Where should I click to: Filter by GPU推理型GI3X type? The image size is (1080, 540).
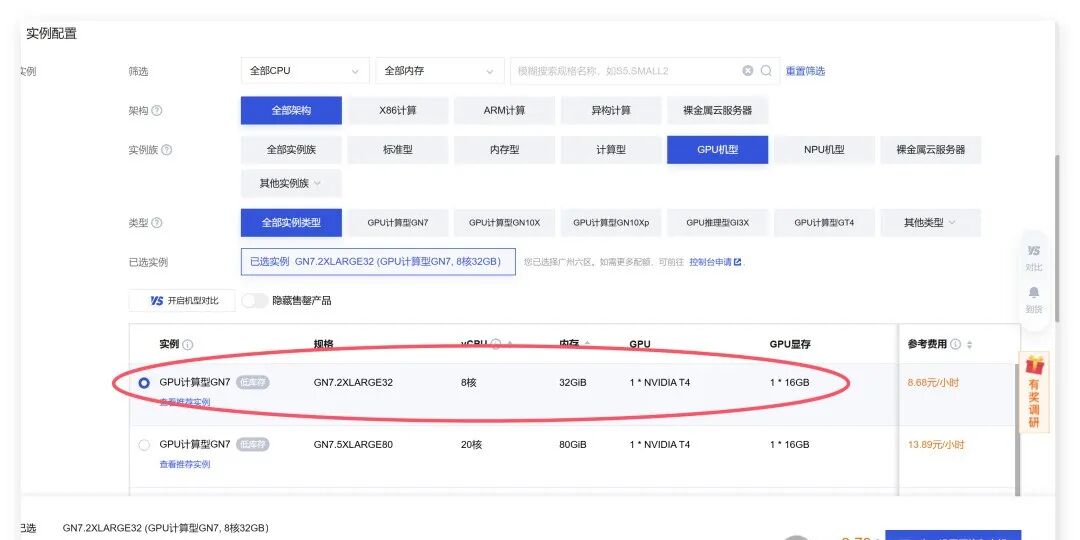(718, 223)
